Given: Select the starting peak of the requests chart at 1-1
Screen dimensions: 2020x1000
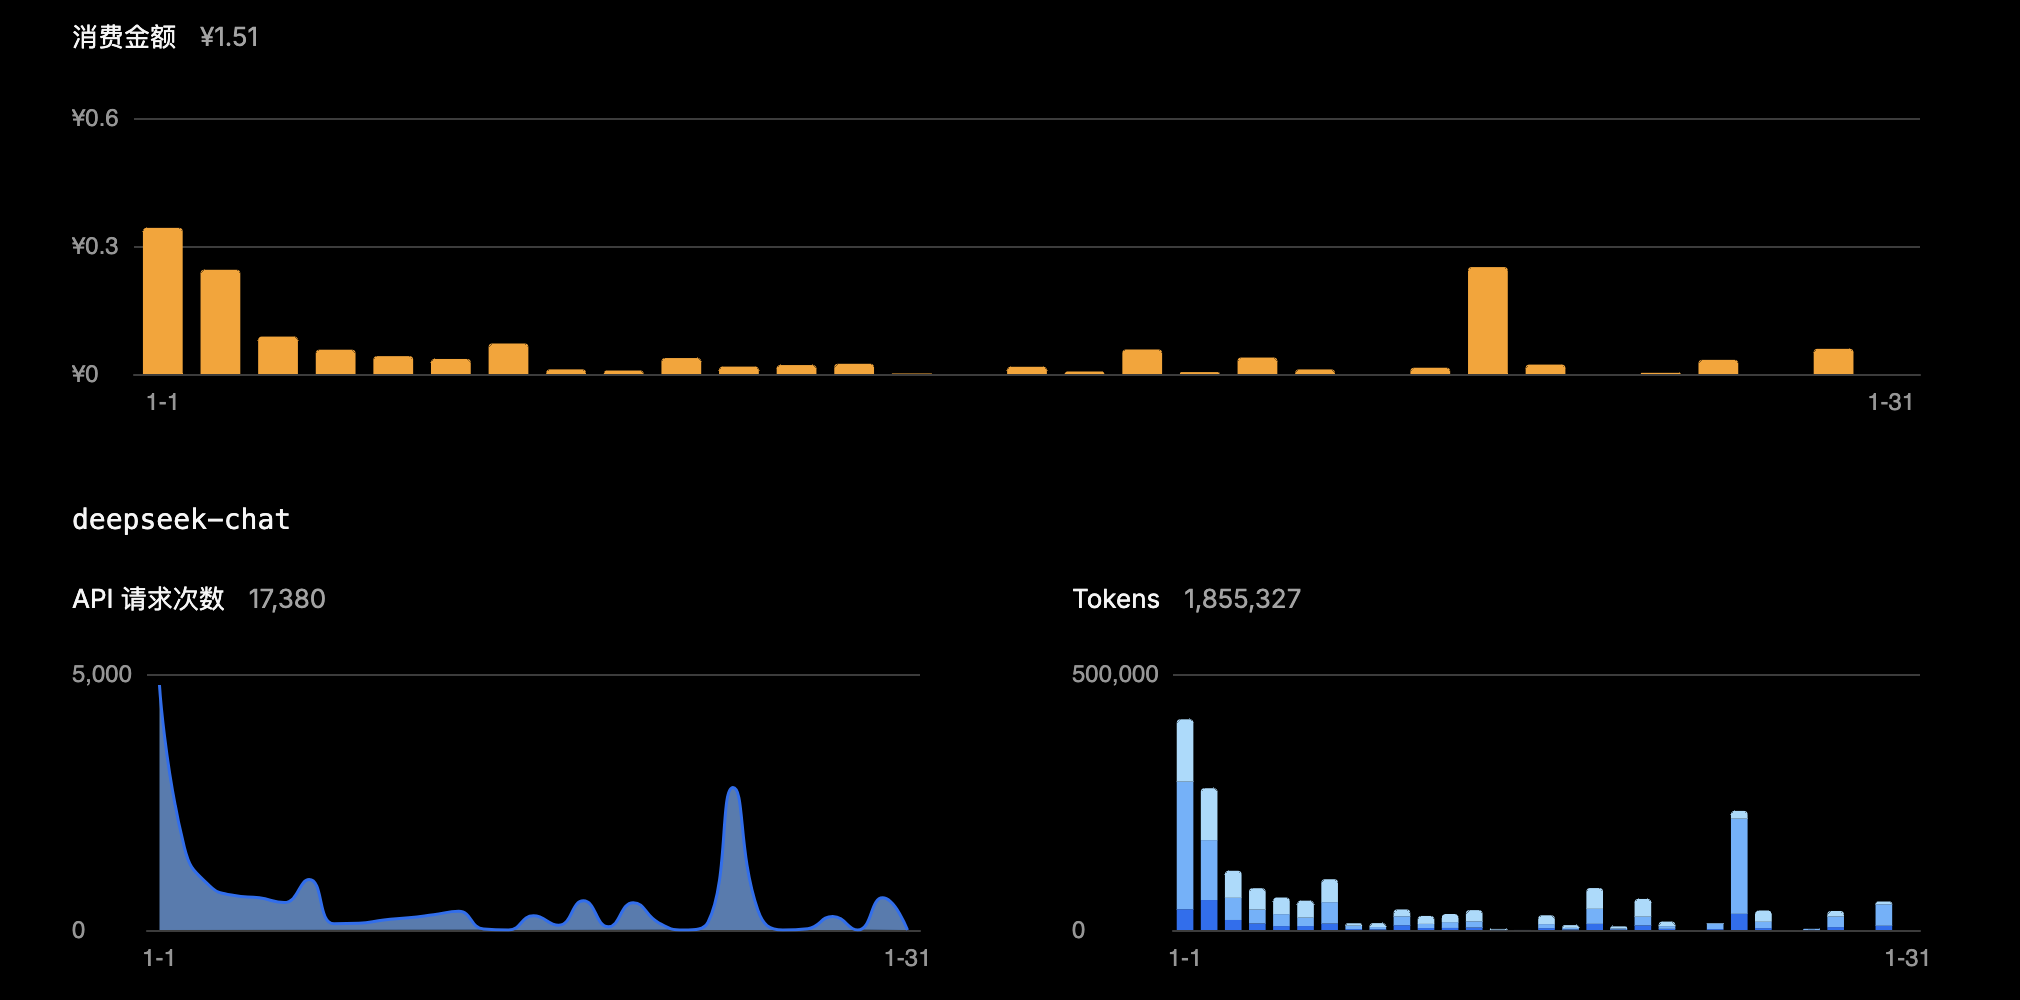Looking at the screenshot, I should coord(160,688).
